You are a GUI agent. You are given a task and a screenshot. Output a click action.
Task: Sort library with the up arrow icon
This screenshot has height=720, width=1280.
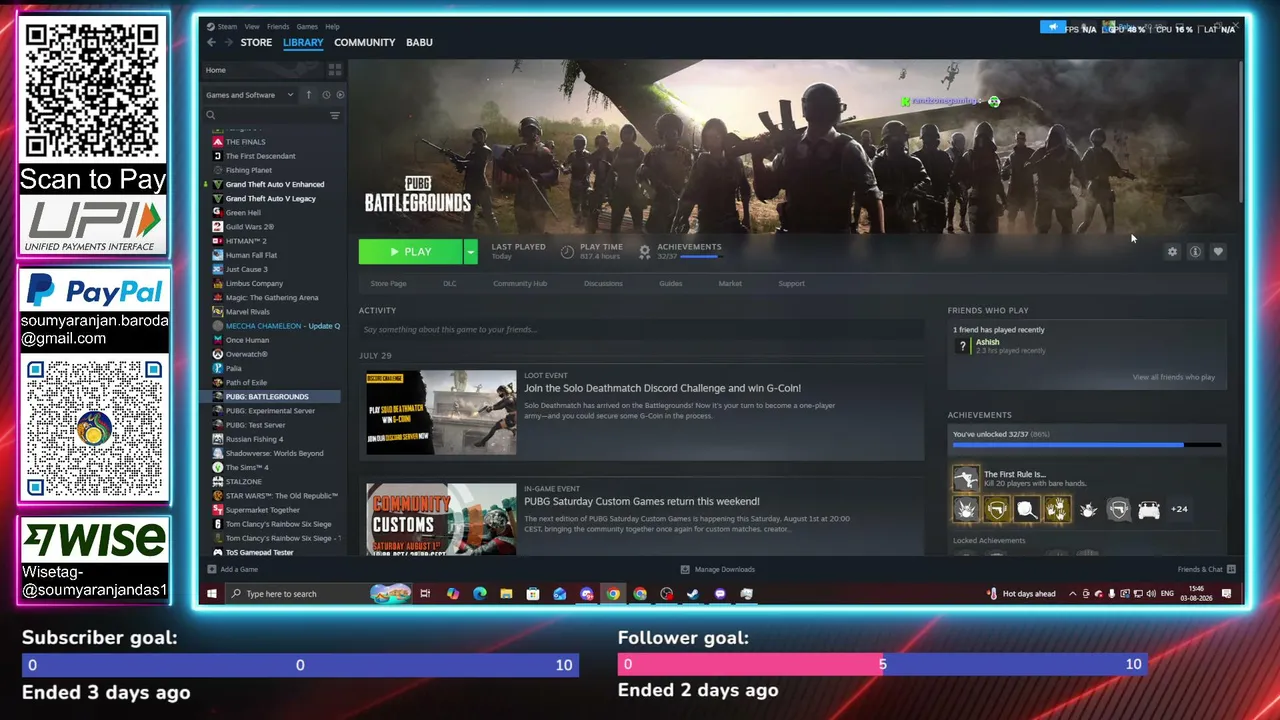click(x=309, y=95)
